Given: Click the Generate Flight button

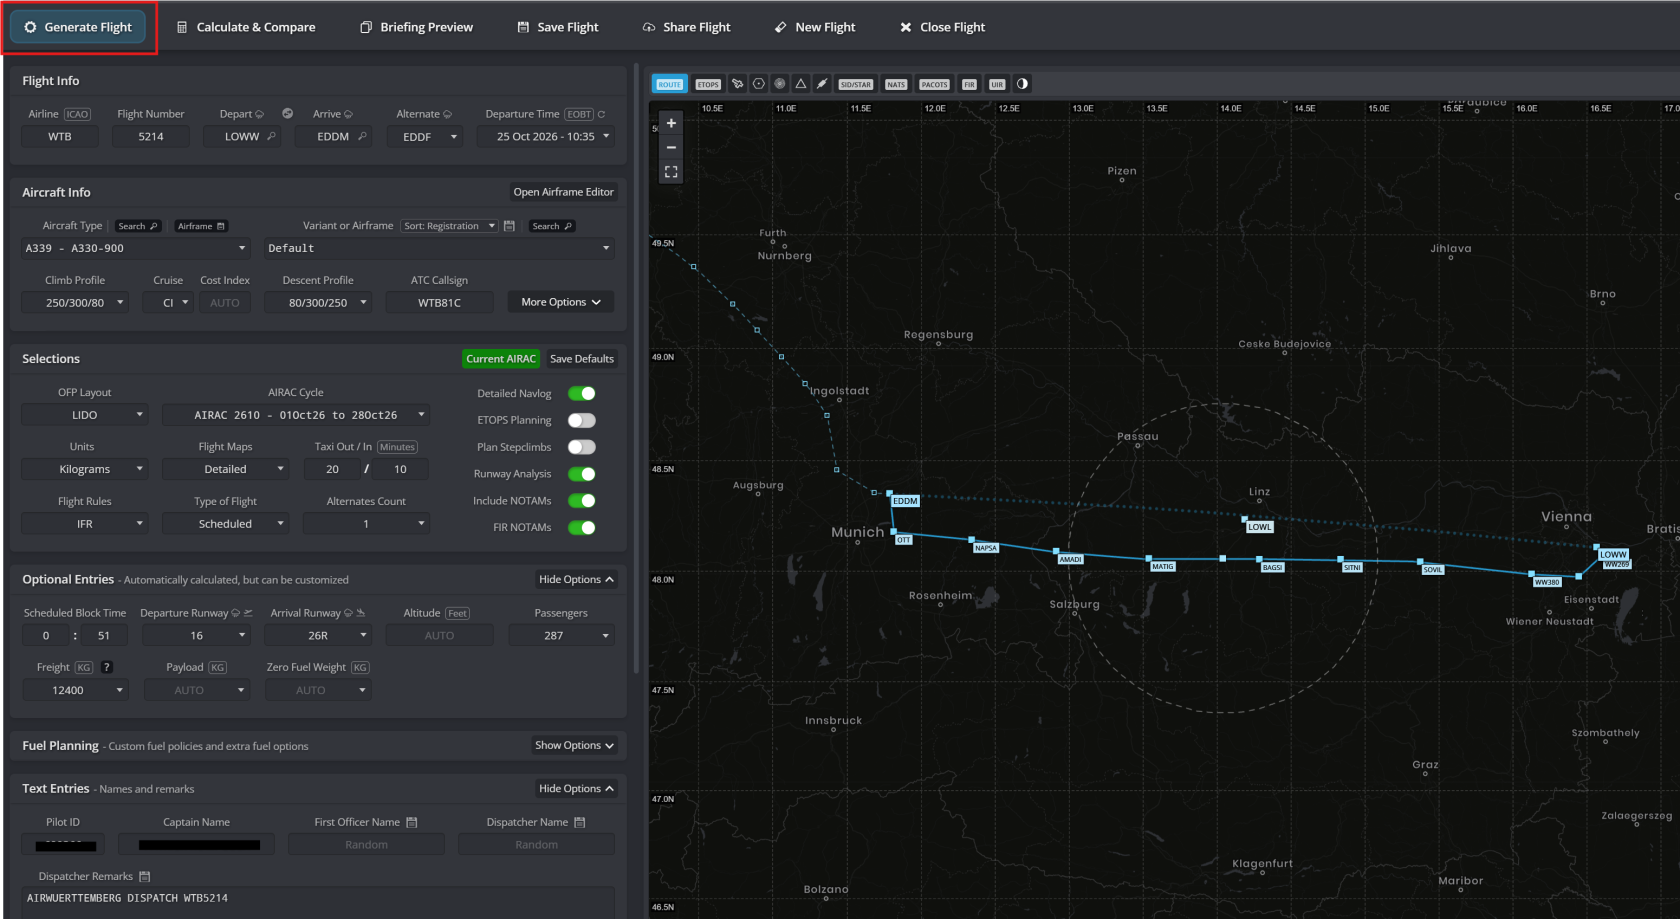Looking at the screenshot, I should coord(79,27).
